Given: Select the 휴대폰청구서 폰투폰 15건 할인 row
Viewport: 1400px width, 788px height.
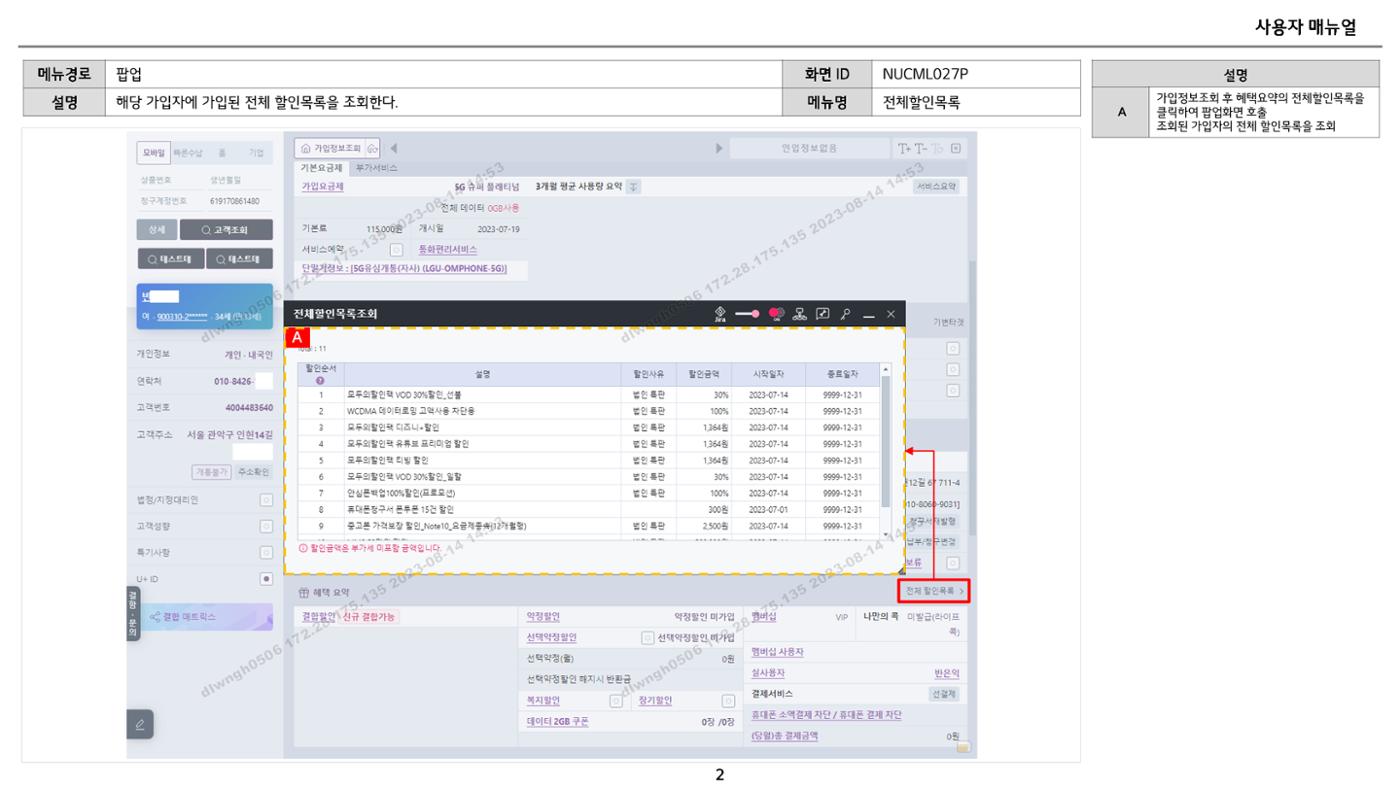Looking at the screenshot, I should (x=590, y=509).
